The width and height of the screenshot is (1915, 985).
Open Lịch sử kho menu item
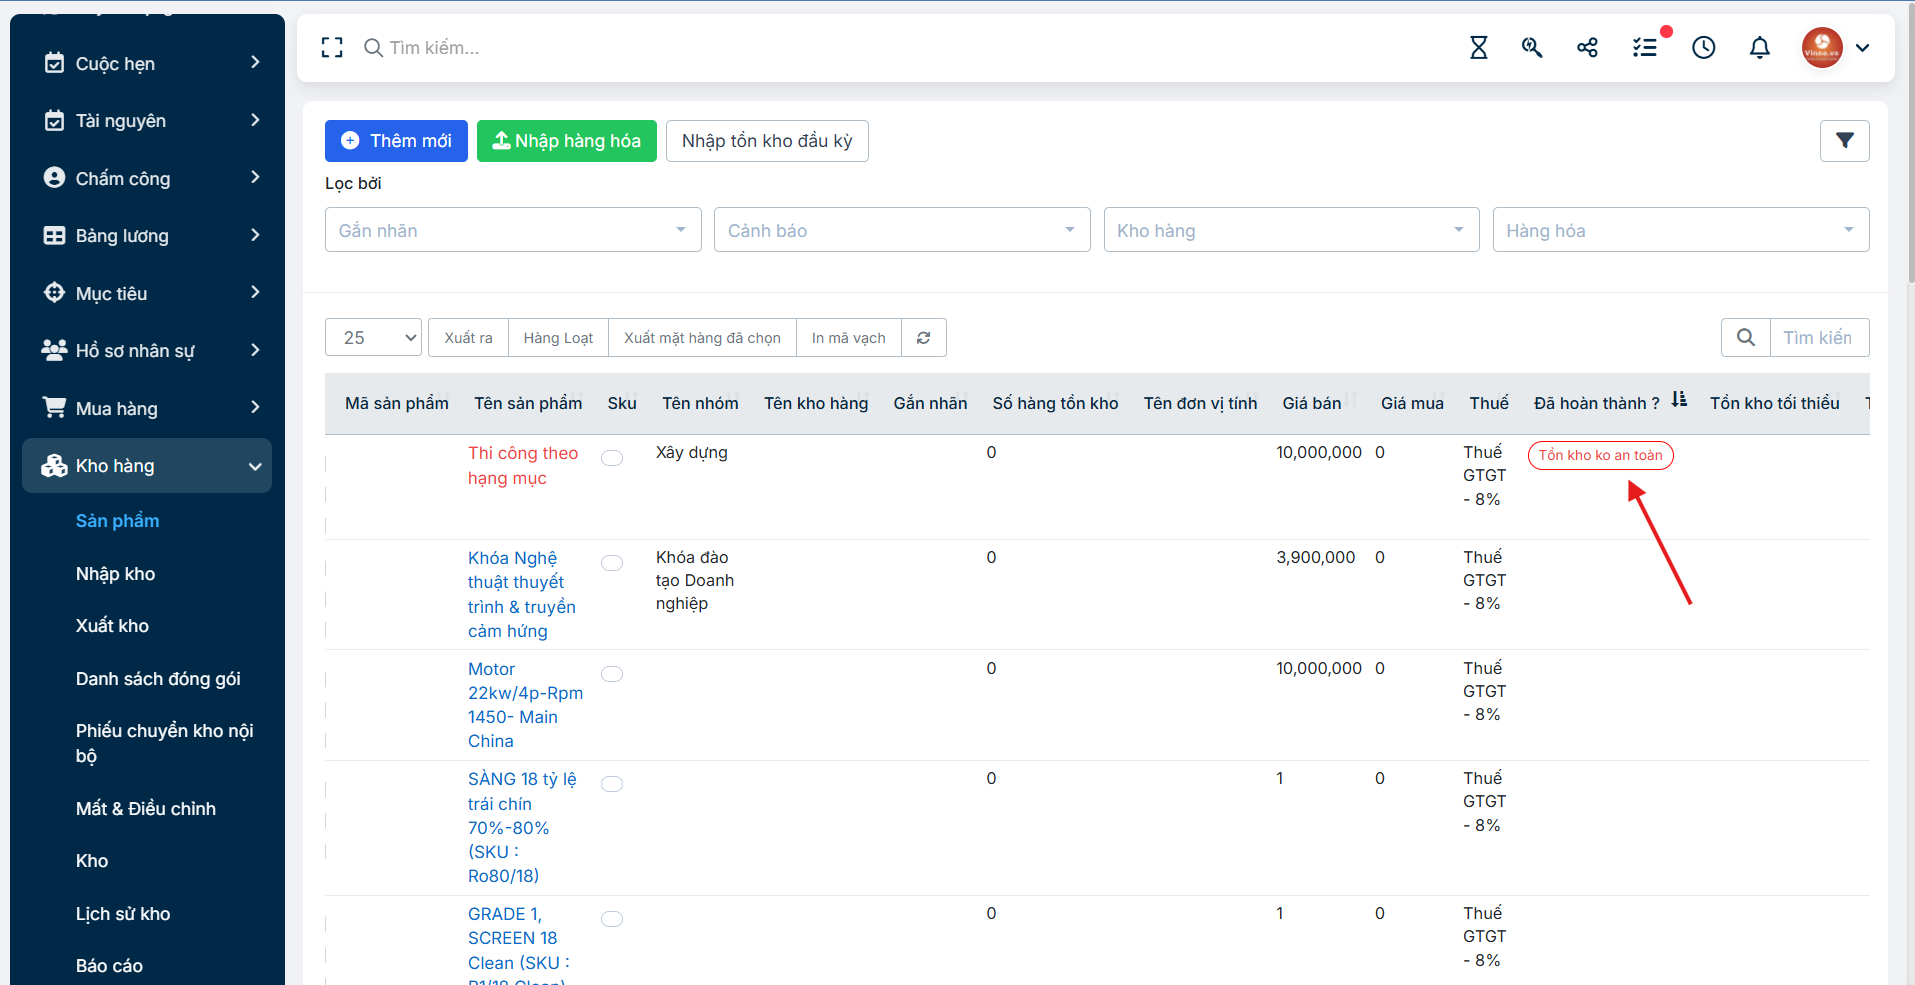pyautogui.click(x=123, y=914)
